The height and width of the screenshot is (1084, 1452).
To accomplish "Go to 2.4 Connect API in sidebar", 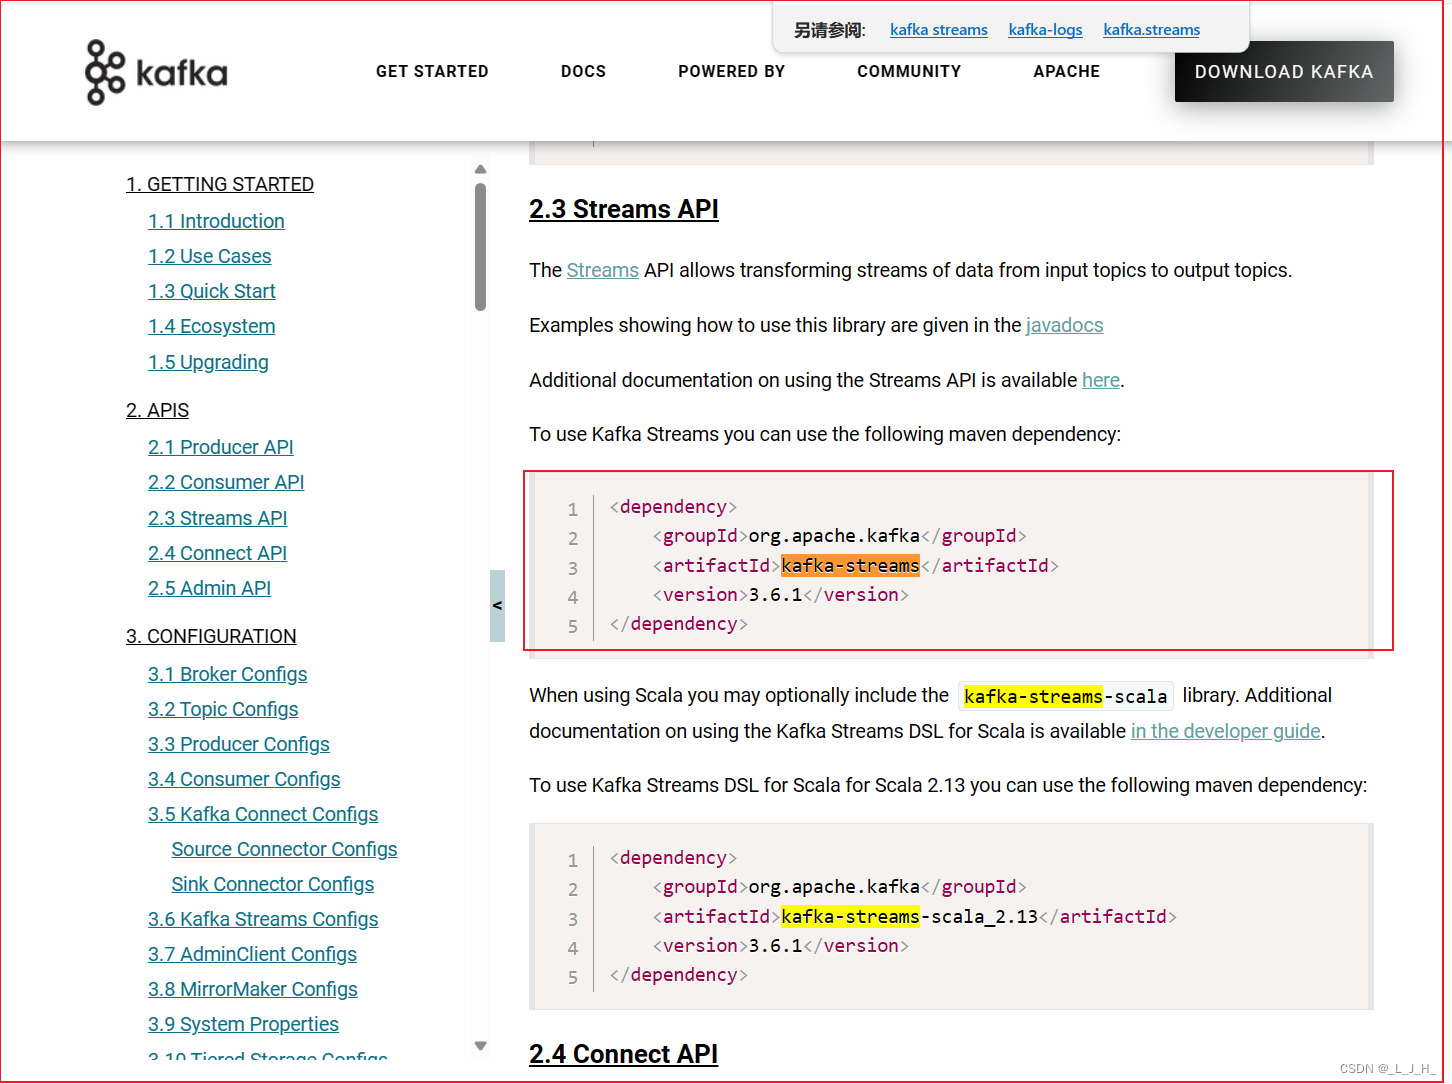I will click(217, 553).
